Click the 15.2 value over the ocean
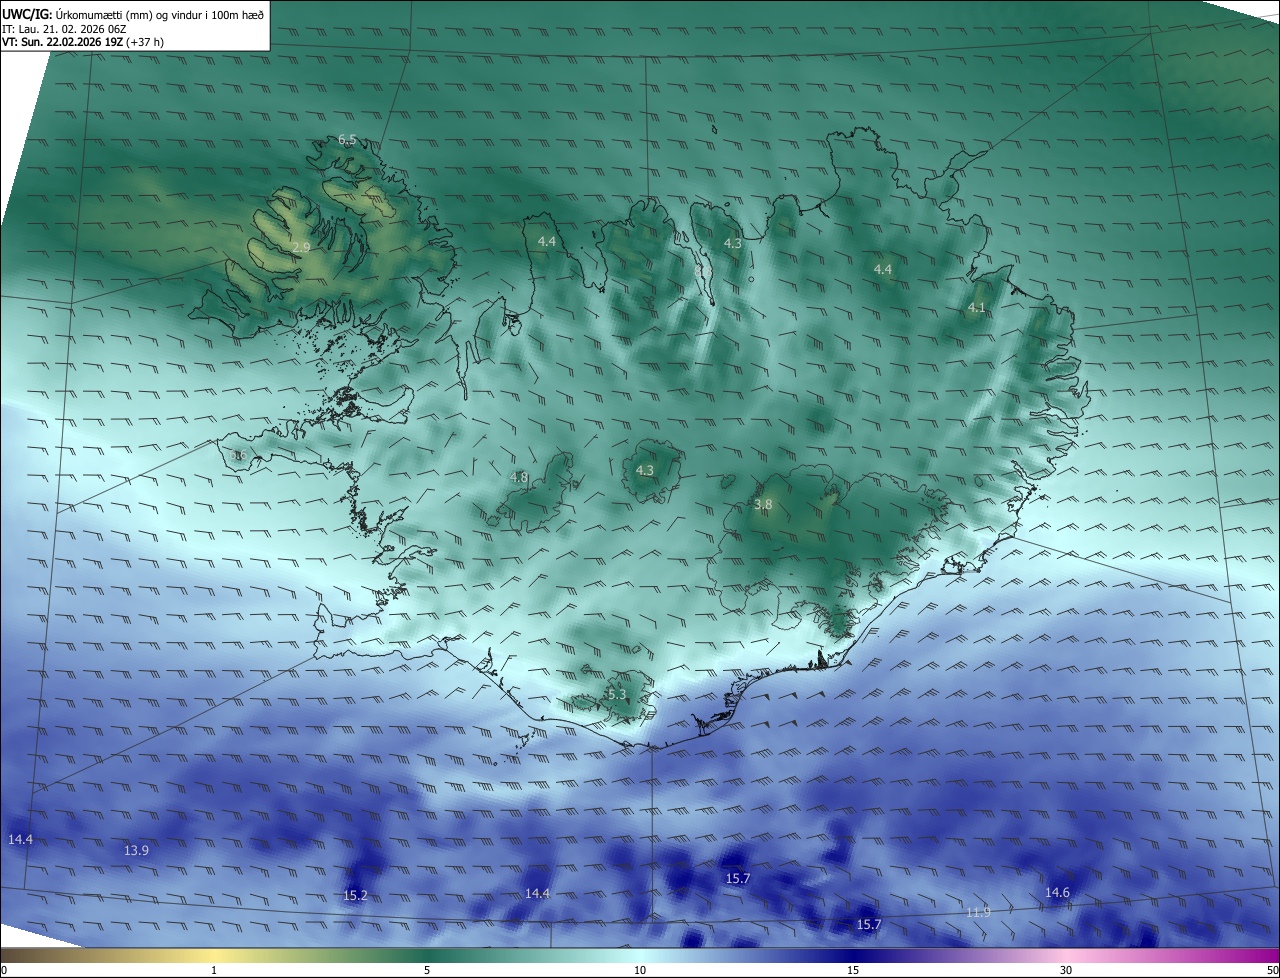This screenshot has height=978, width=1280. 355,896
